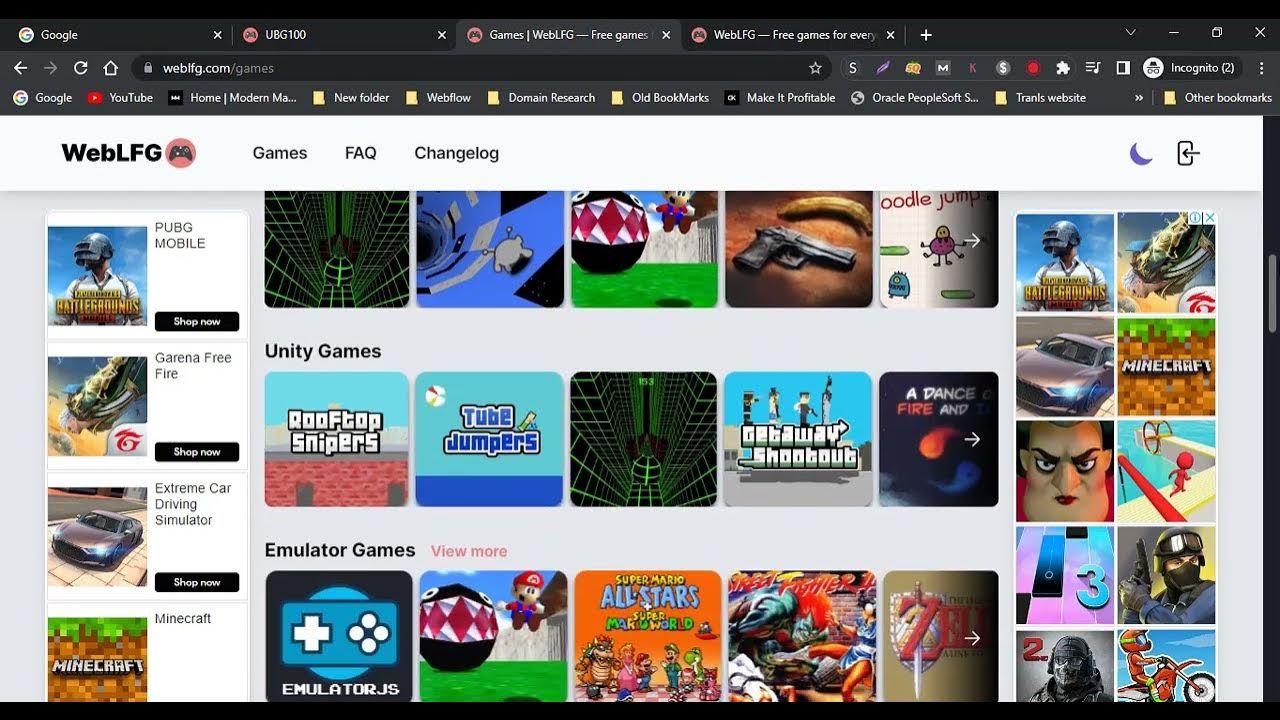Expand the tab search dropdown chevron
Screen dimensions: 1280x720
coord(1131,33)
